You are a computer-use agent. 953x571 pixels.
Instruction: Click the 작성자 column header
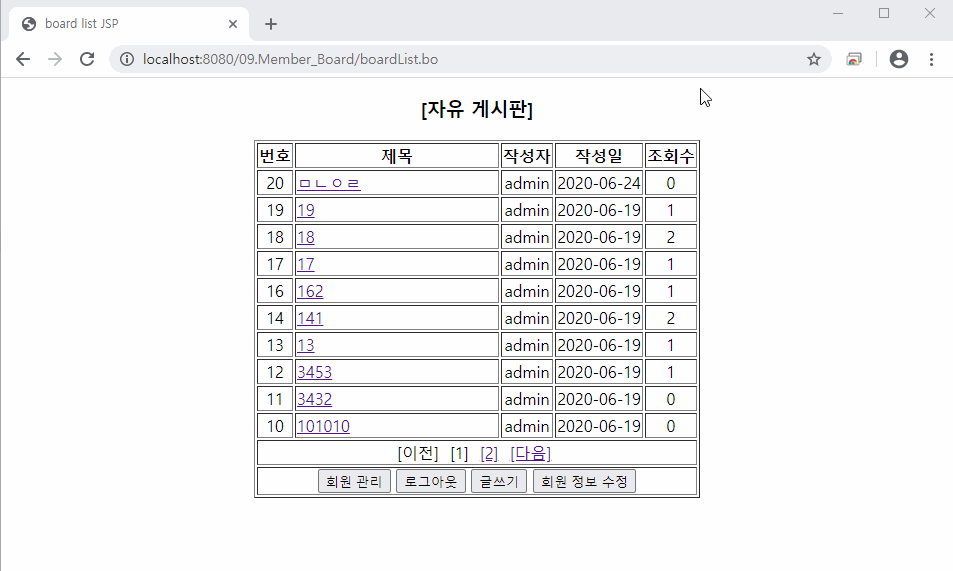pyautogui.click(x=527, y=156)
